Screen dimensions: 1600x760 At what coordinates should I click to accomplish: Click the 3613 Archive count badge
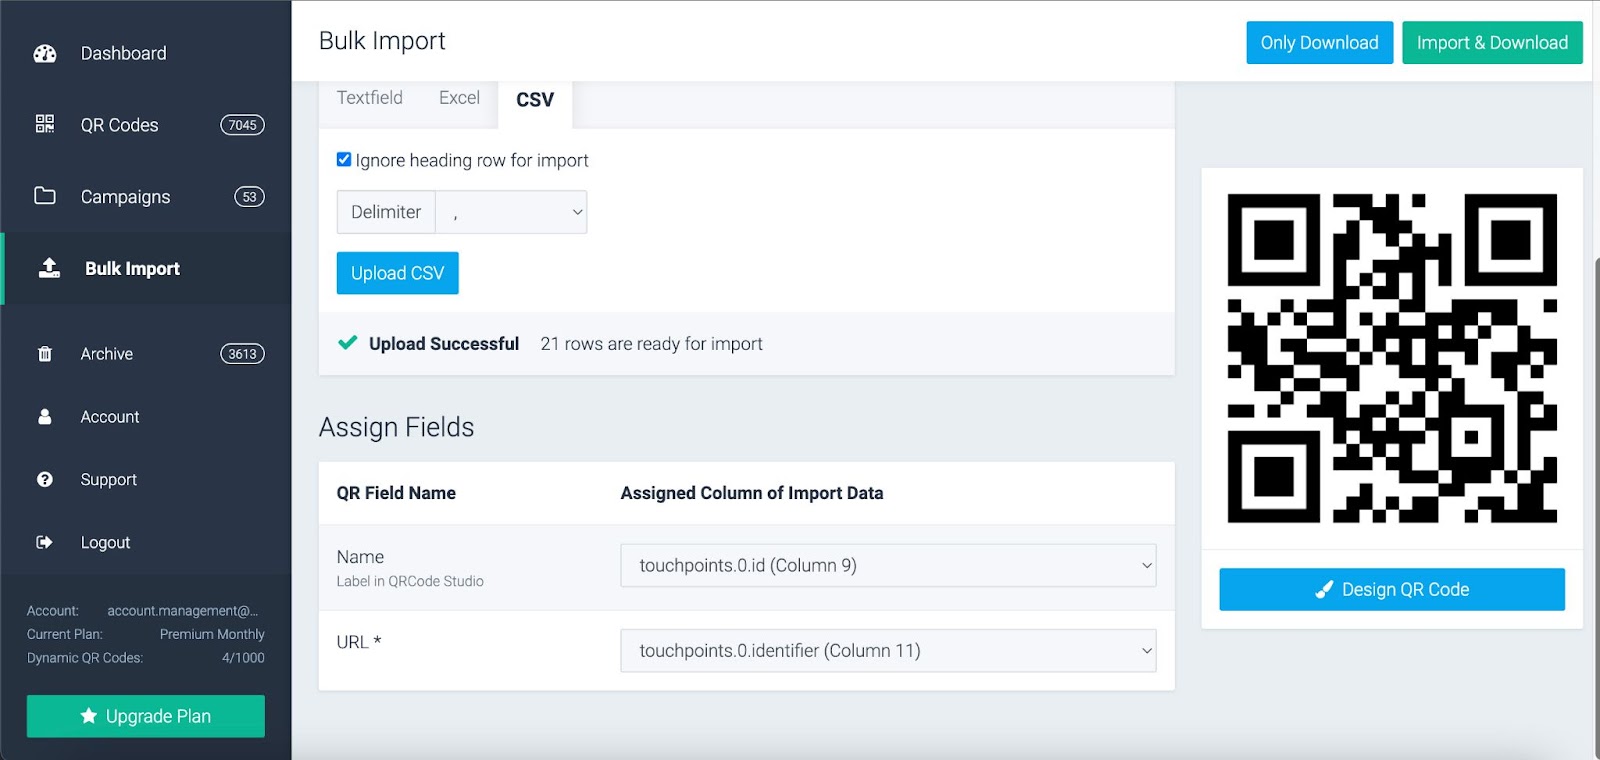(242, 354)
